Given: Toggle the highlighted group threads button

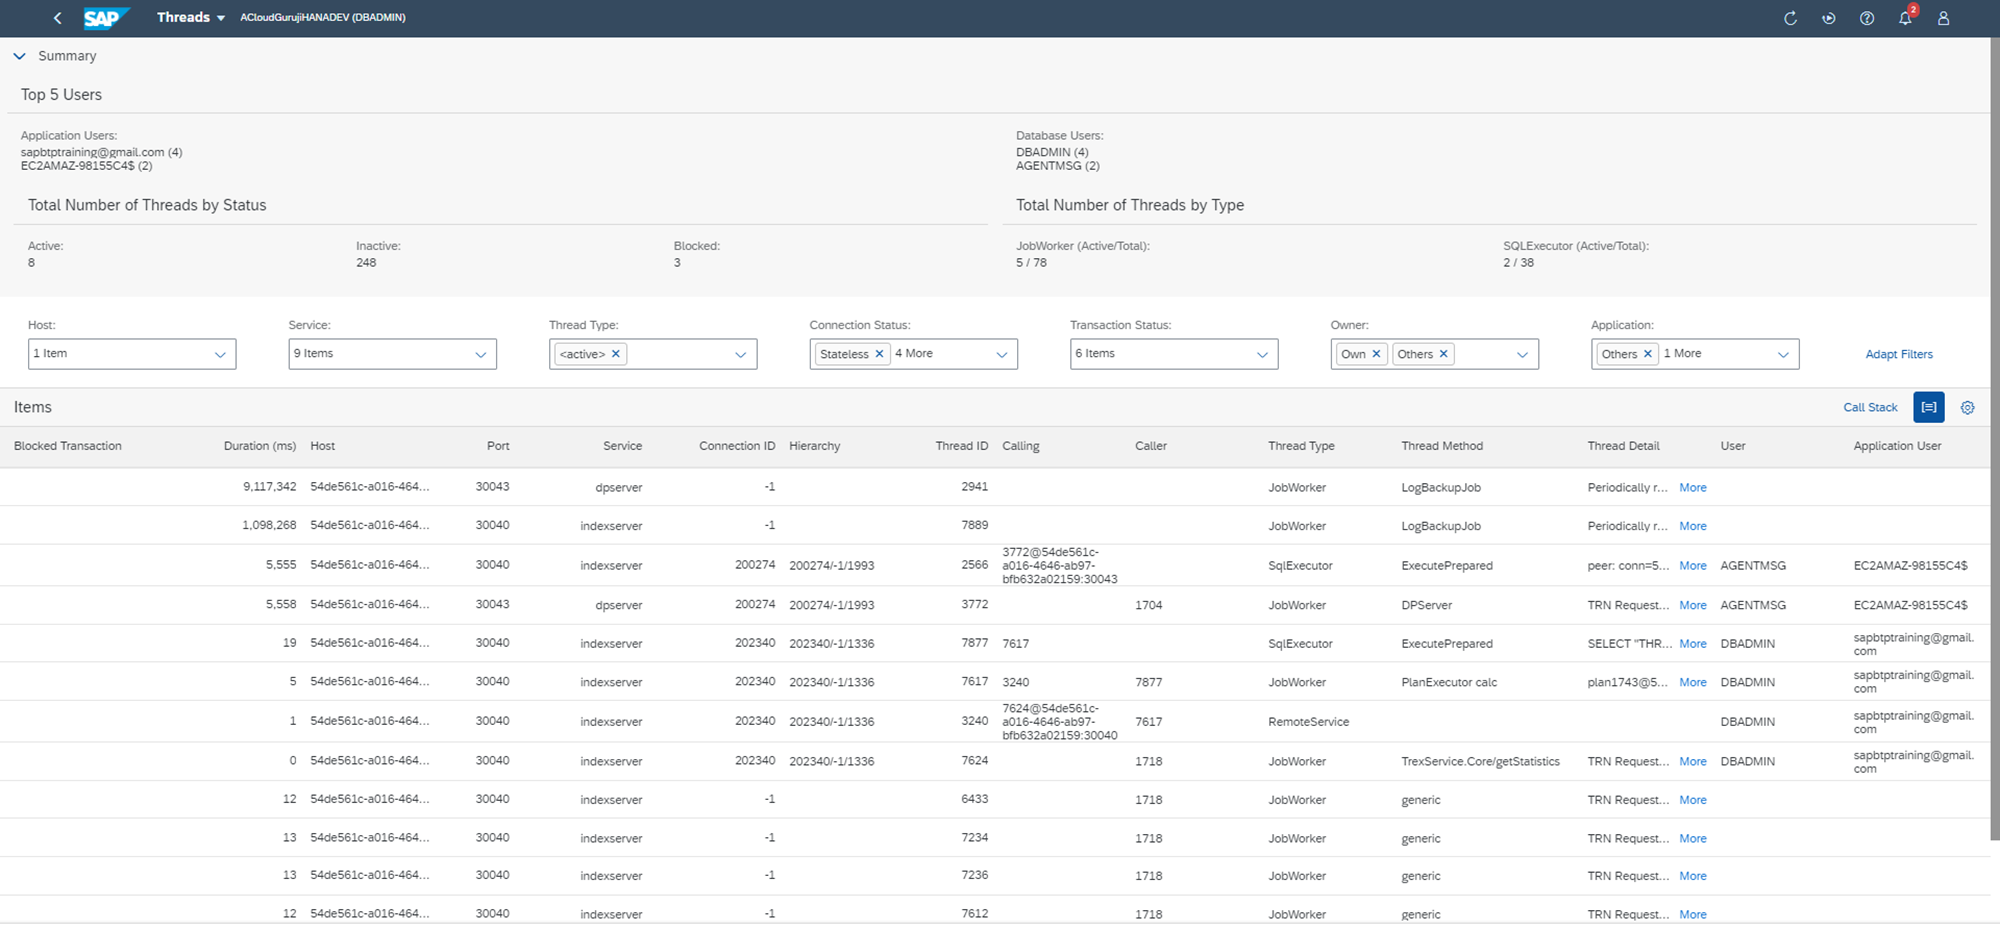Looking at the screenshot, I should tap(1928, 408).
